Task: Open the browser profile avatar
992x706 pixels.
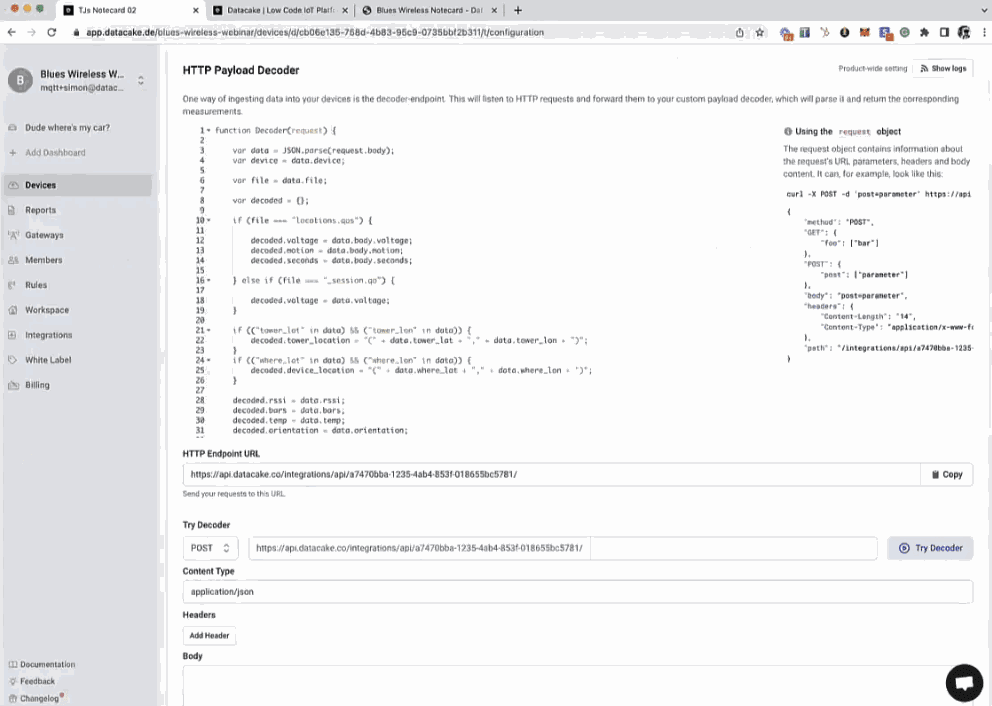Action: click(x=964, y=32)
